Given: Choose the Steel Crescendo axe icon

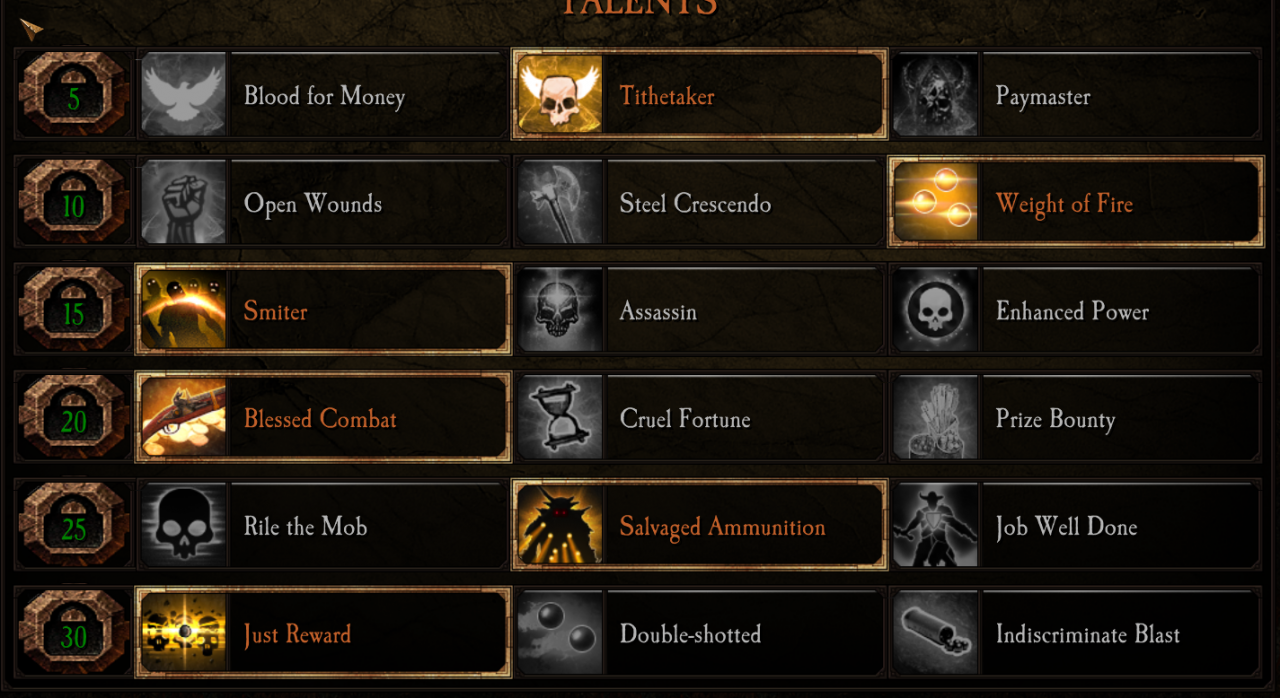Looking at the screenshot, I should pyautogui.click(x=560, y=202).
